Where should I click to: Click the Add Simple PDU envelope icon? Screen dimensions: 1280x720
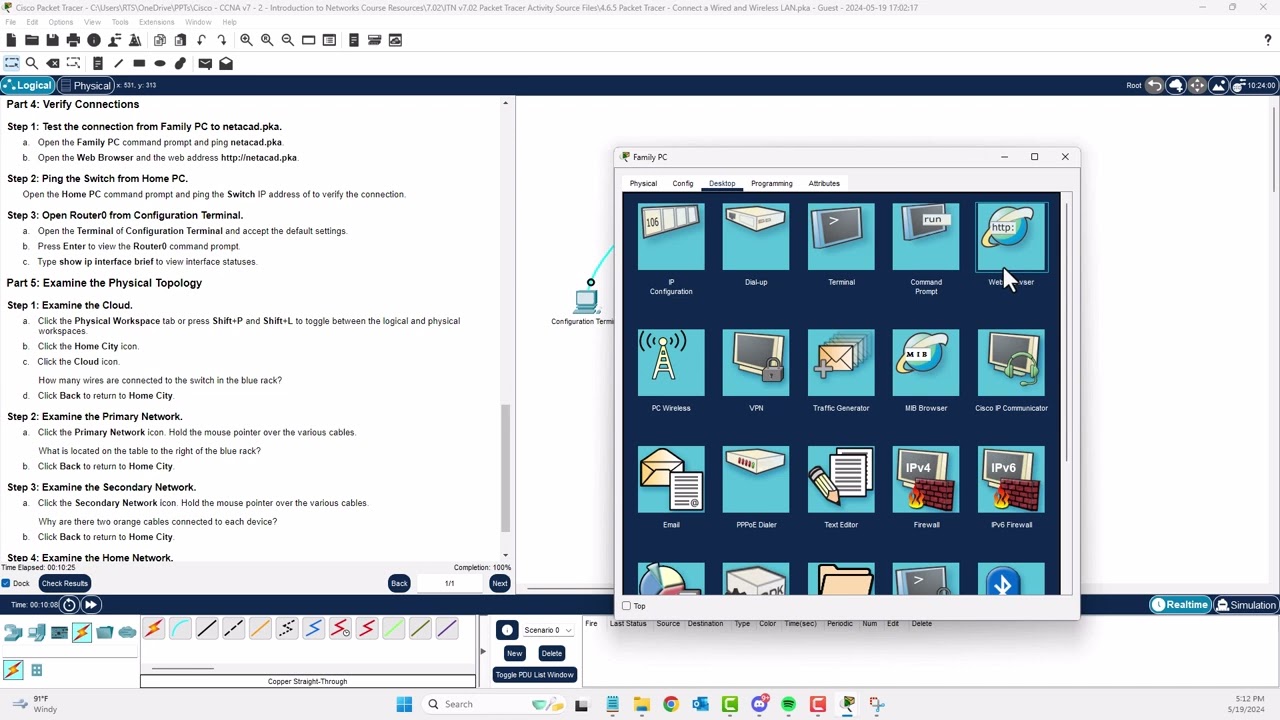click(205, 63)
